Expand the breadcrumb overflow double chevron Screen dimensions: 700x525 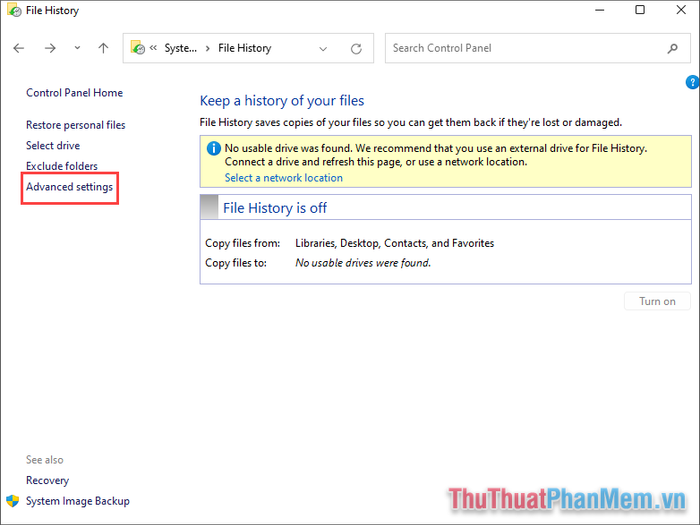[x=153, y=48]
